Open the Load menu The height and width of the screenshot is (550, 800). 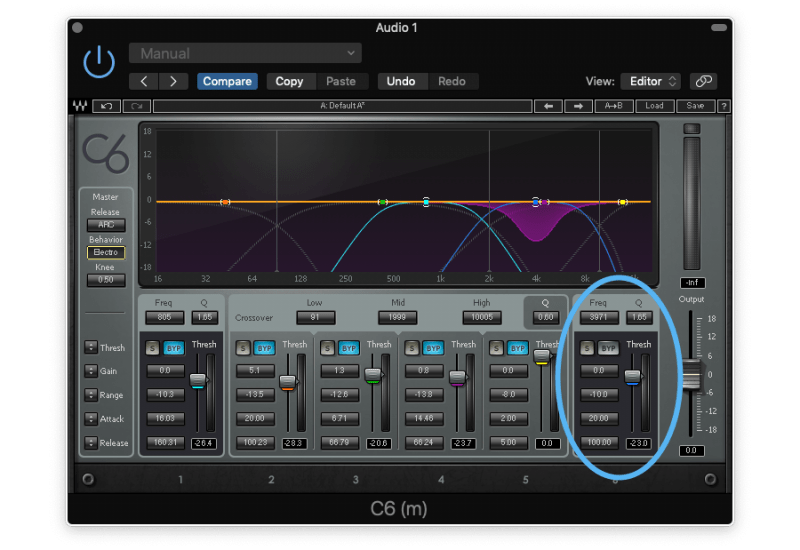point(654,106)
